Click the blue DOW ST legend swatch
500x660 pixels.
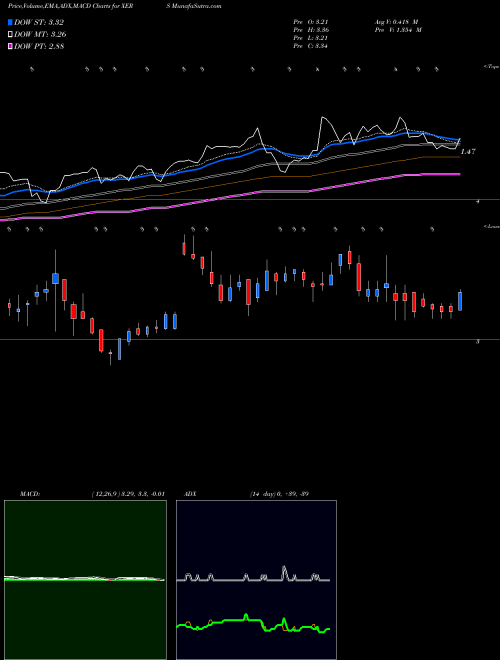pyautogui.click(x=10, y=22)
